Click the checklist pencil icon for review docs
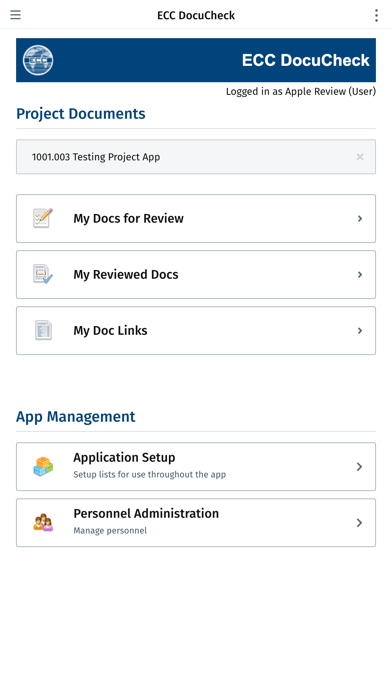 (x=43, y=218)
